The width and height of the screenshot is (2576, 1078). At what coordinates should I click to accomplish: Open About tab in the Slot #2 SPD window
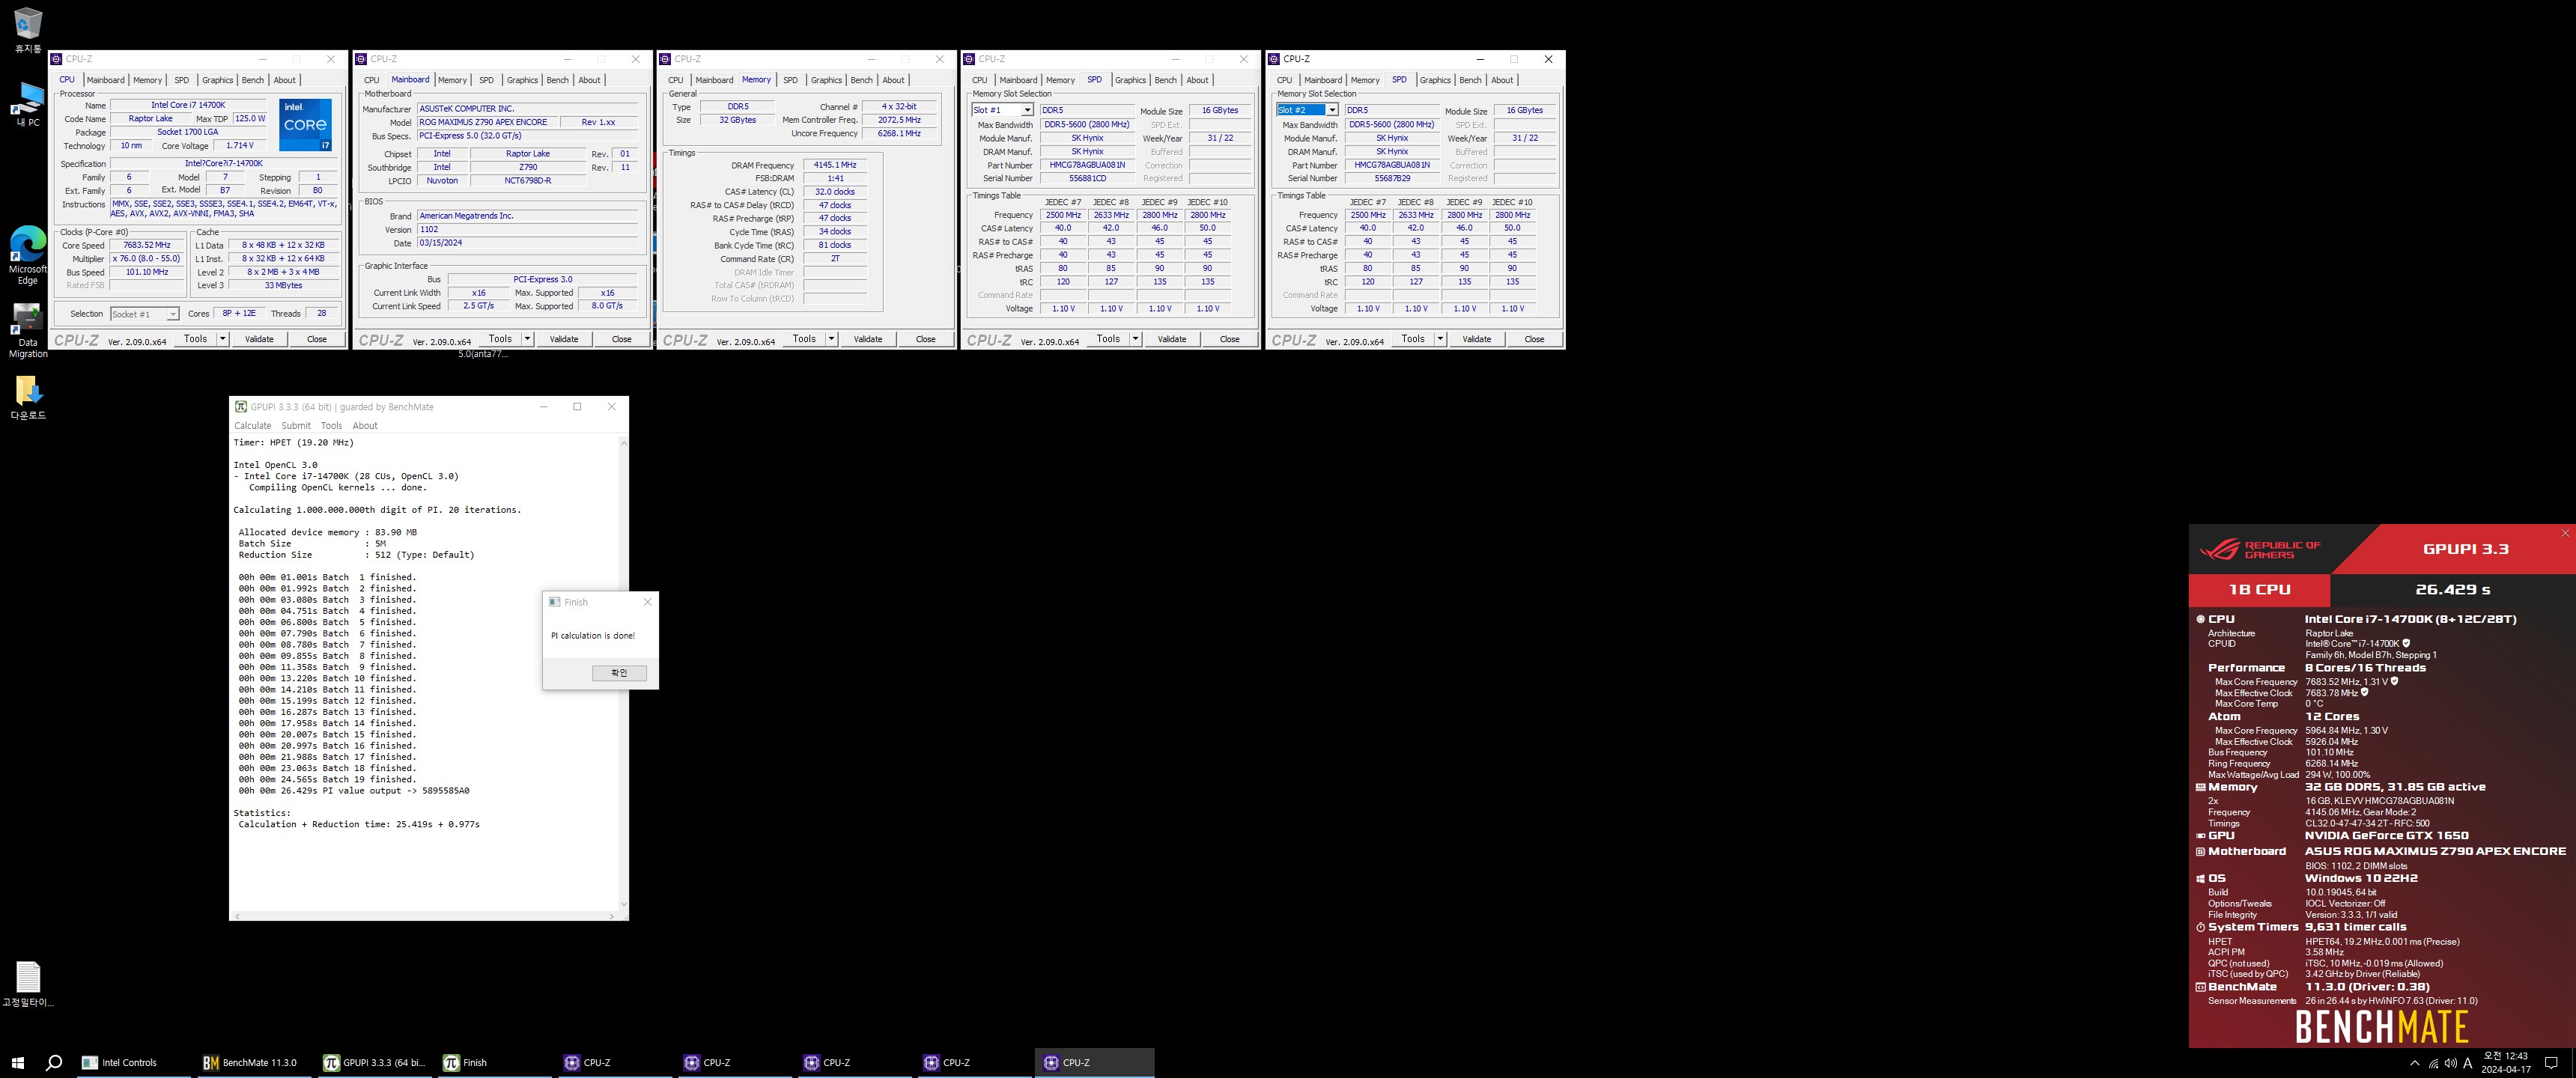tap(1502, 80)
